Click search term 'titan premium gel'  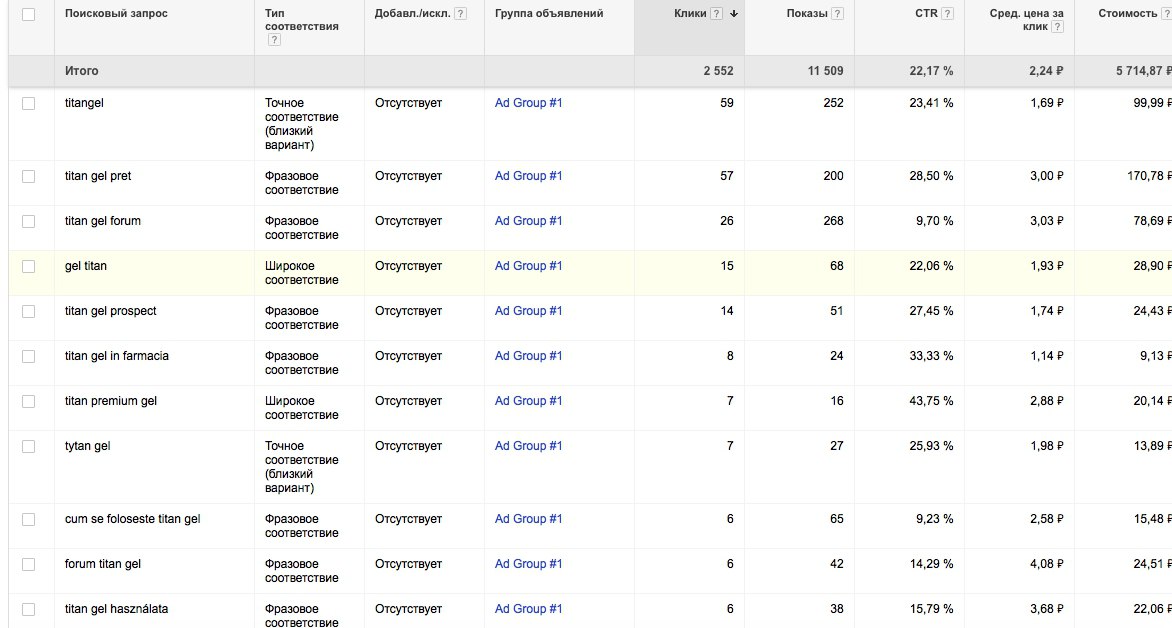(x=111, y=401)
